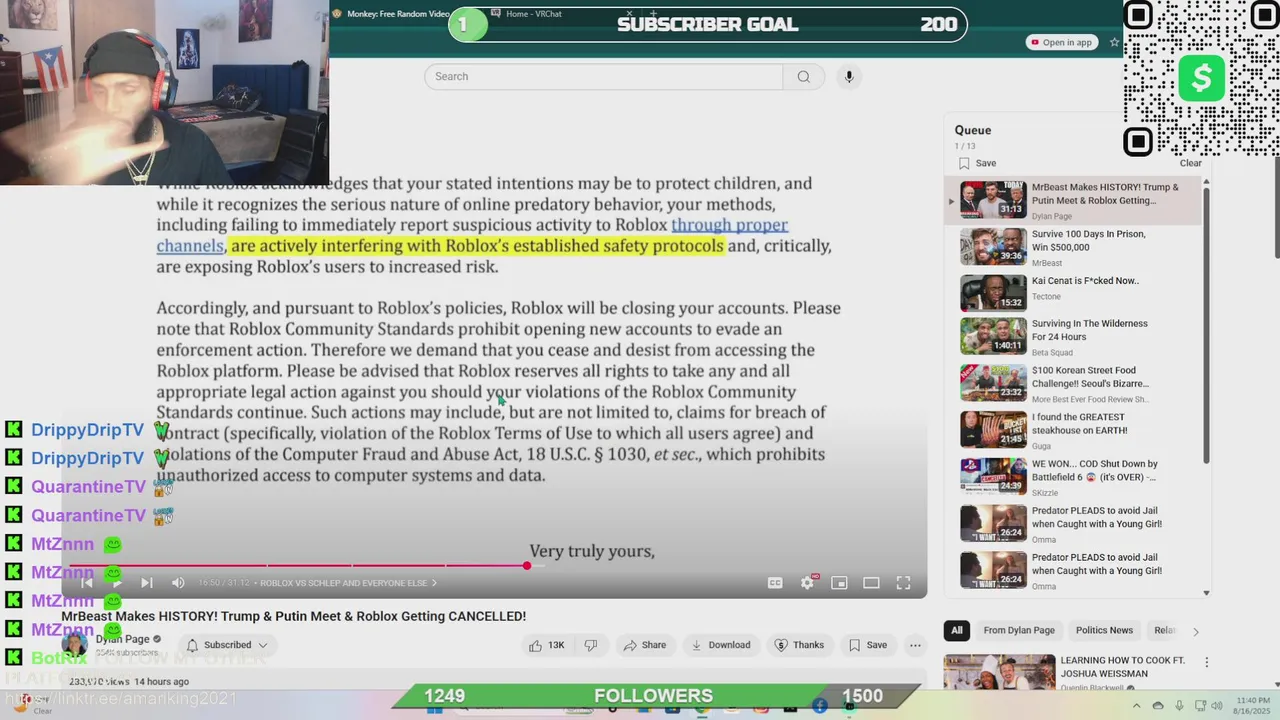Viewport: 1280px width, 720px height.
Task: Focus the YouTube search box
Action: (x=604, y=77)
